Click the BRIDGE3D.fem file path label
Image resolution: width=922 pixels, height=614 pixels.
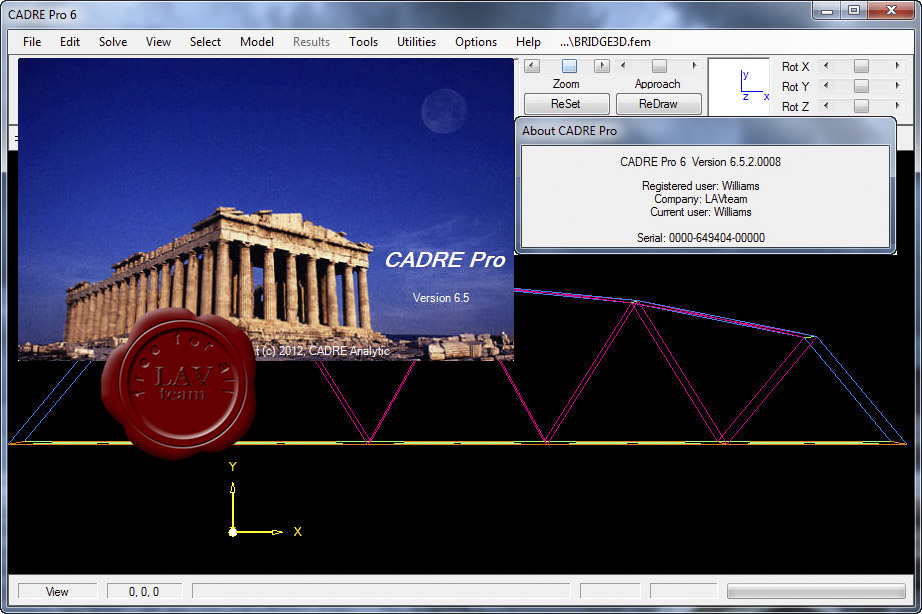click(x=605, y=42)
